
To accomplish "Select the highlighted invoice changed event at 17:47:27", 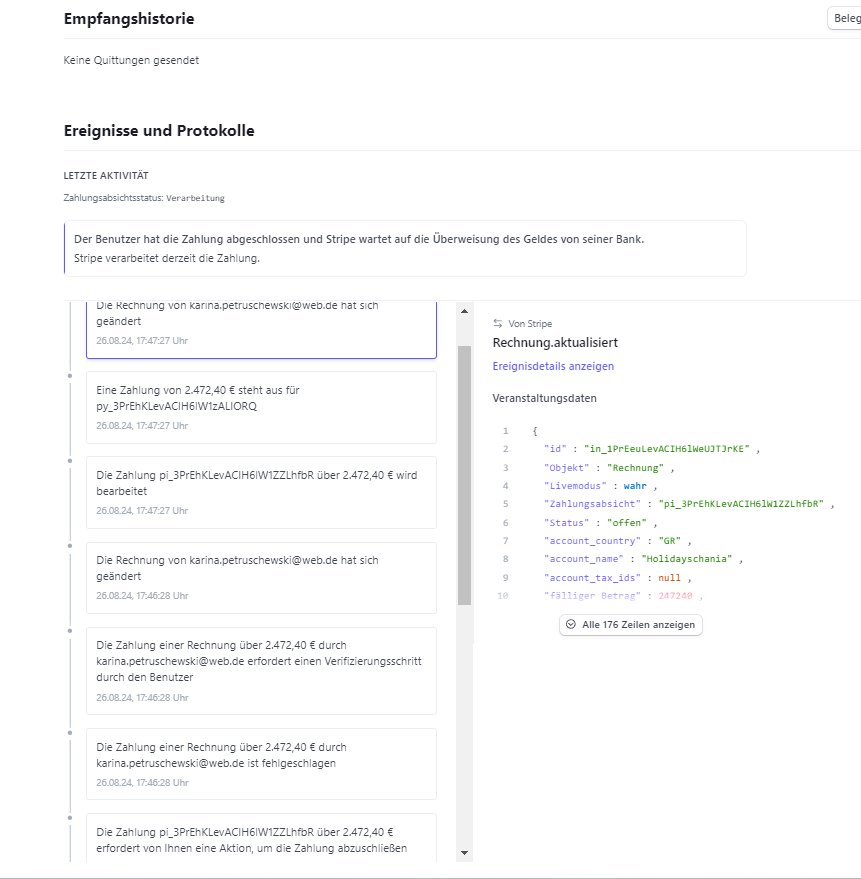I will click(261, 325).
